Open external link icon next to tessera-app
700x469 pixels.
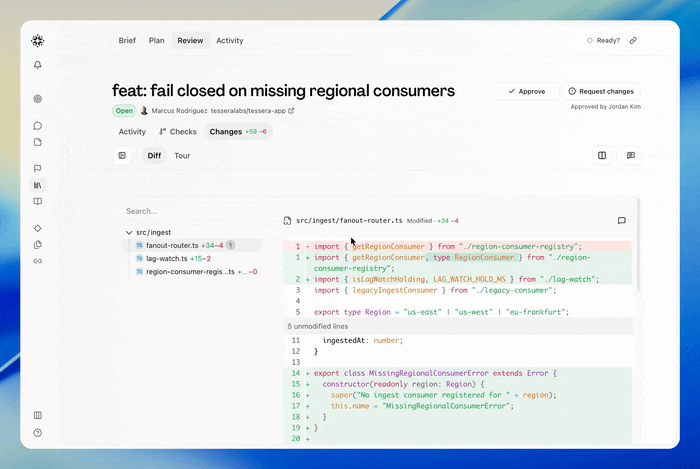point(291,111)
